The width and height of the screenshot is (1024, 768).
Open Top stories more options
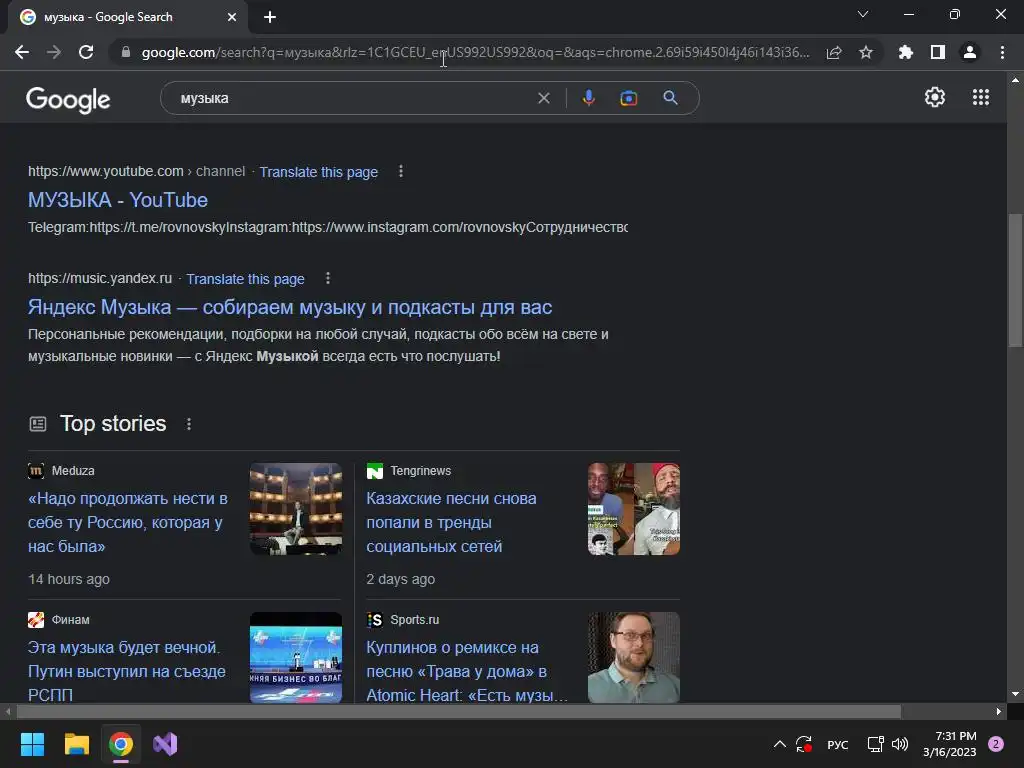(x=189, y=424)
